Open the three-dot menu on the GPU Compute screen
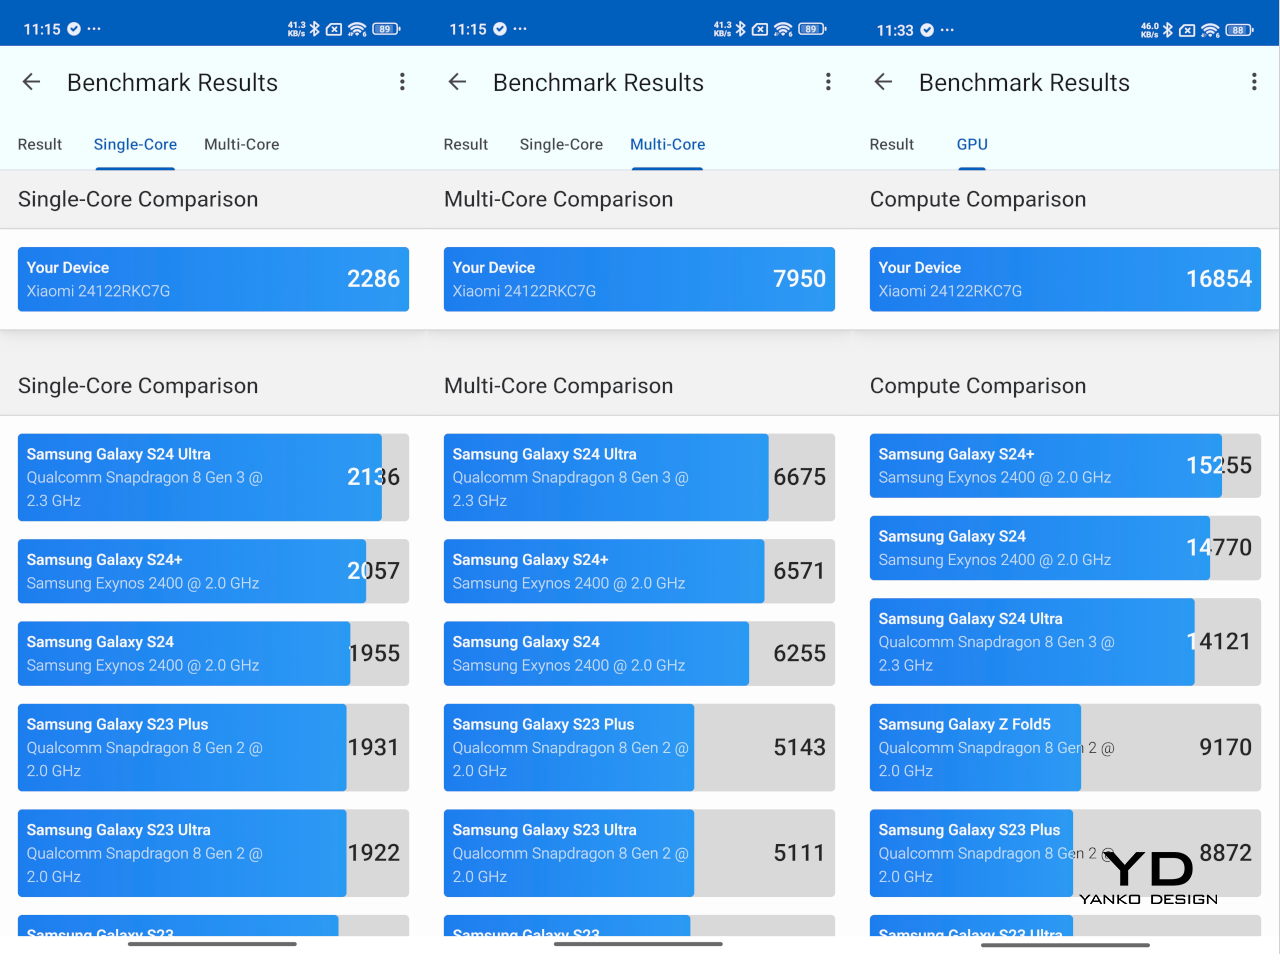The height and width of the screenshot is (960, 1280). (x=1254, y=82)
